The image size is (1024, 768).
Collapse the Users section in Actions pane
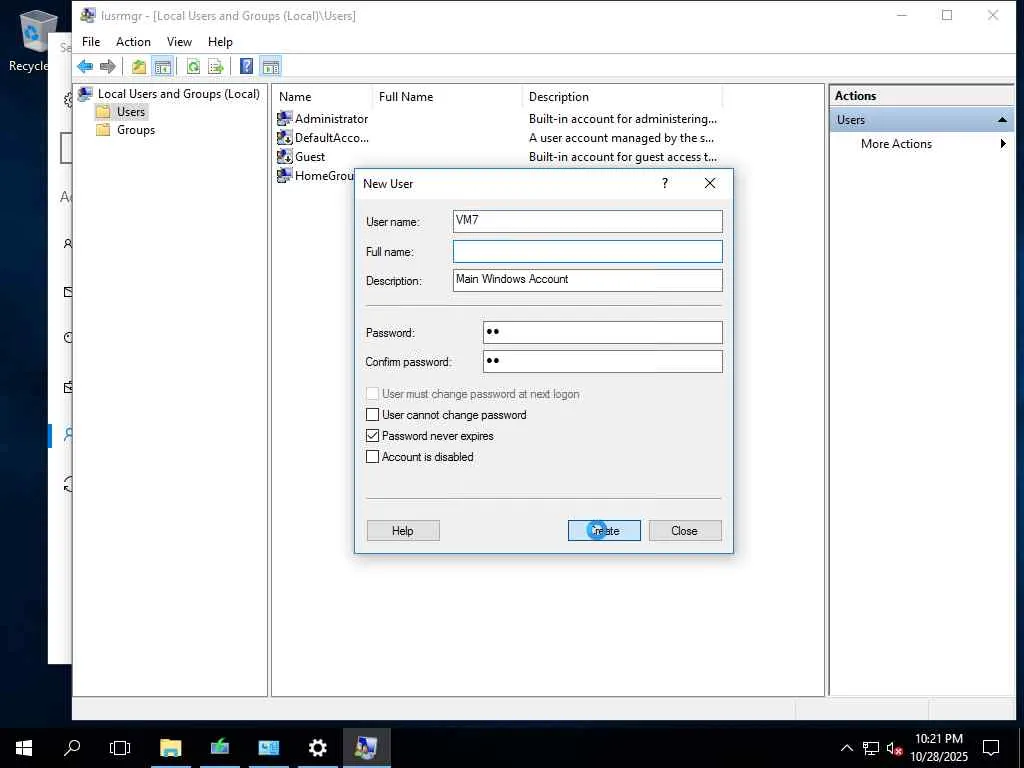[1002, 120]
